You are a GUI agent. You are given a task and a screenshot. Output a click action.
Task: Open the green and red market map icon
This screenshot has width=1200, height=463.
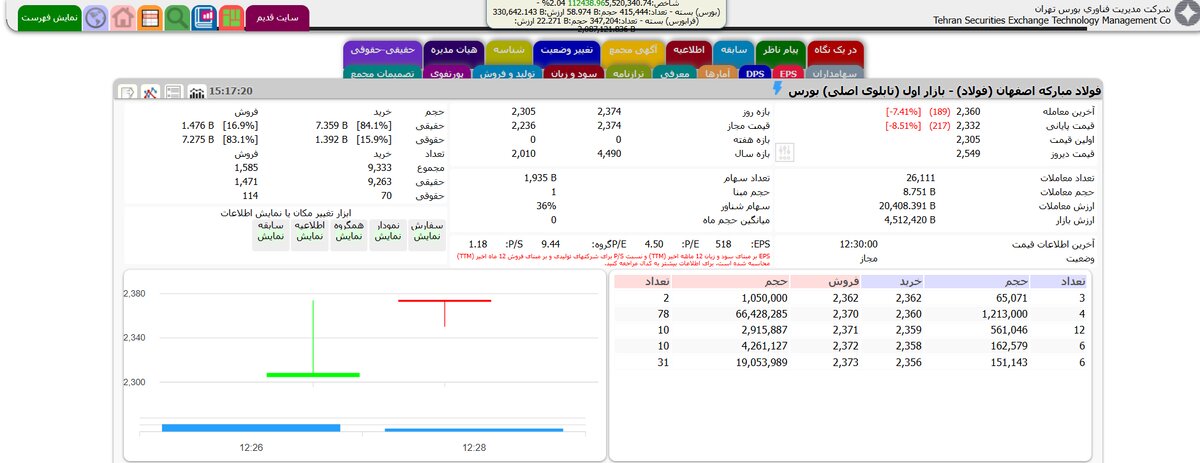pyautogui.click(x=231, y=18)
